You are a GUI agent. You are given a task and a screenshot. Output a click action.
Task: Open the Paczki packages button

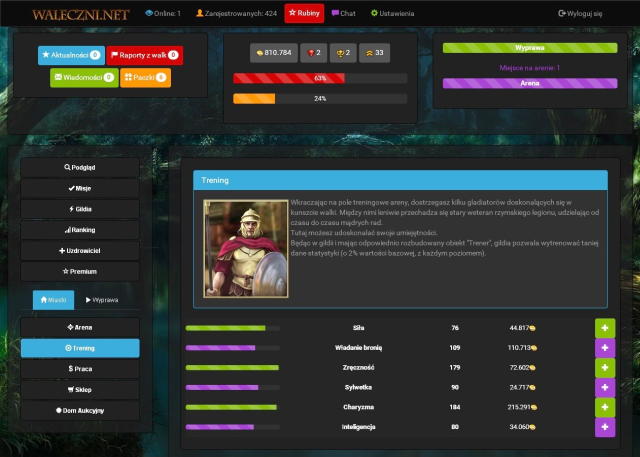[x=145, y=77]
